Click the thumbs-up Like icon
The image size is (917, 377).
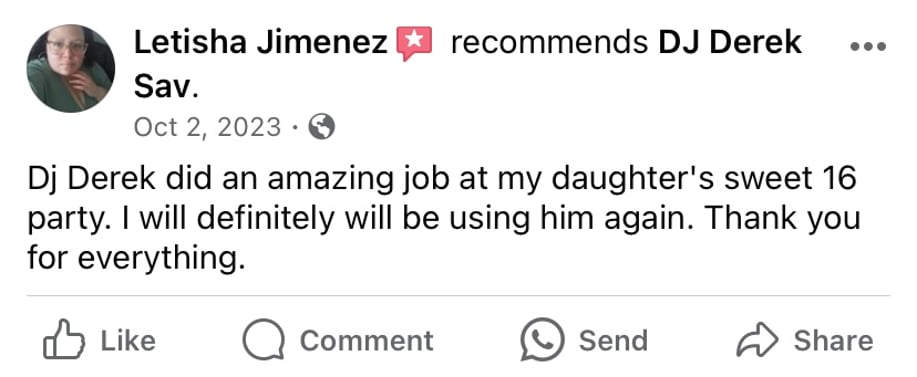click(64, 339)
